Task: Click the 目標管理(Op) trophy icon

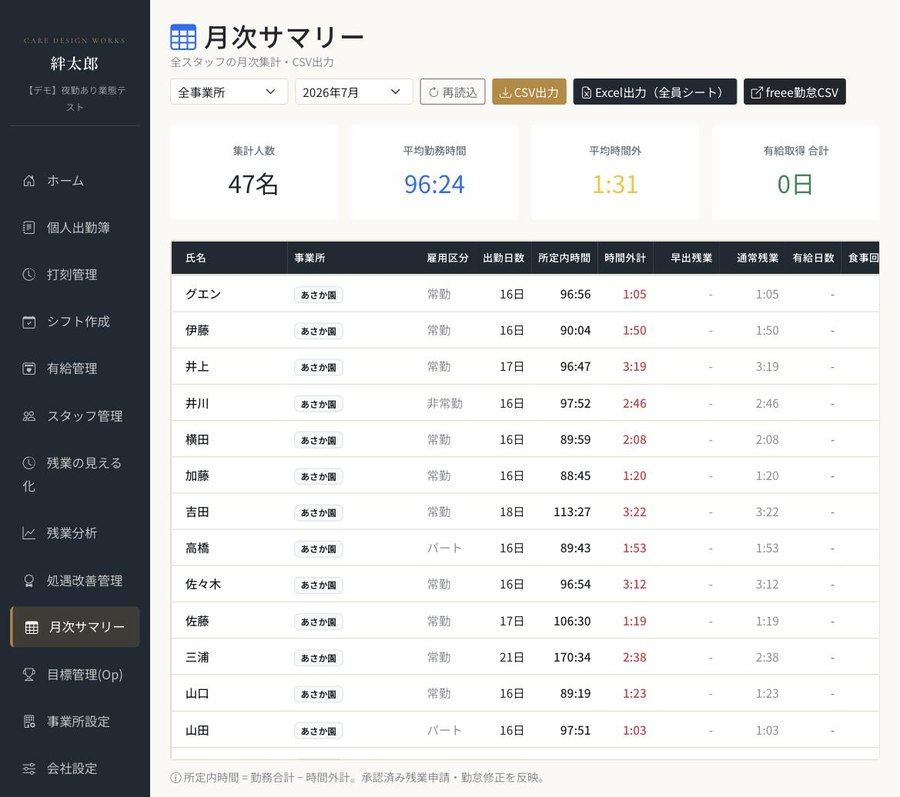Action: [29, 675]
